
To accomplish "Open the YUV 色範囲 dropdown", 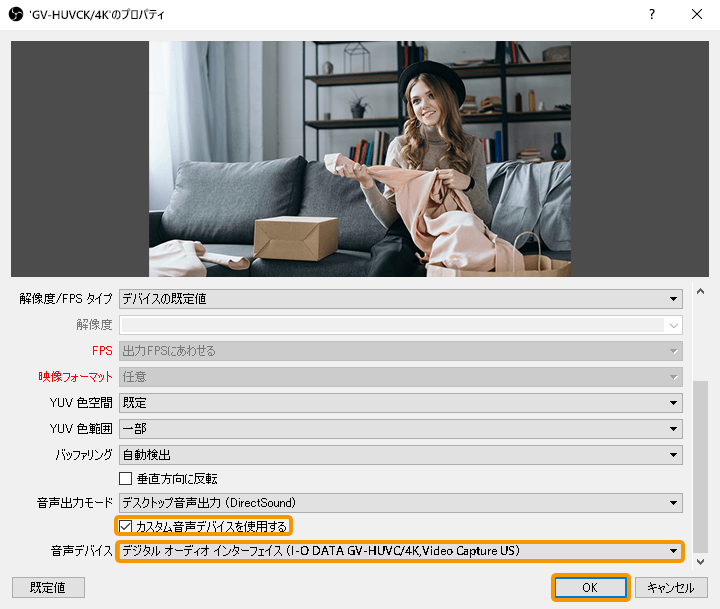I will (x=400, y=429).
